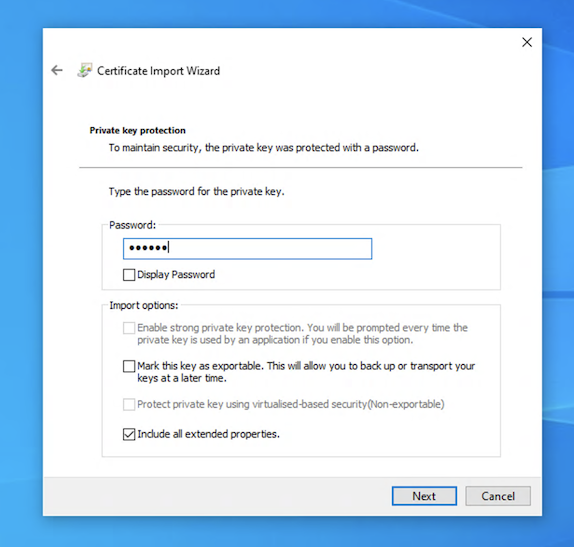
Task: Click the 'Include all extended properties' label text
Action: pyautogui.click(x=208, y=434)
